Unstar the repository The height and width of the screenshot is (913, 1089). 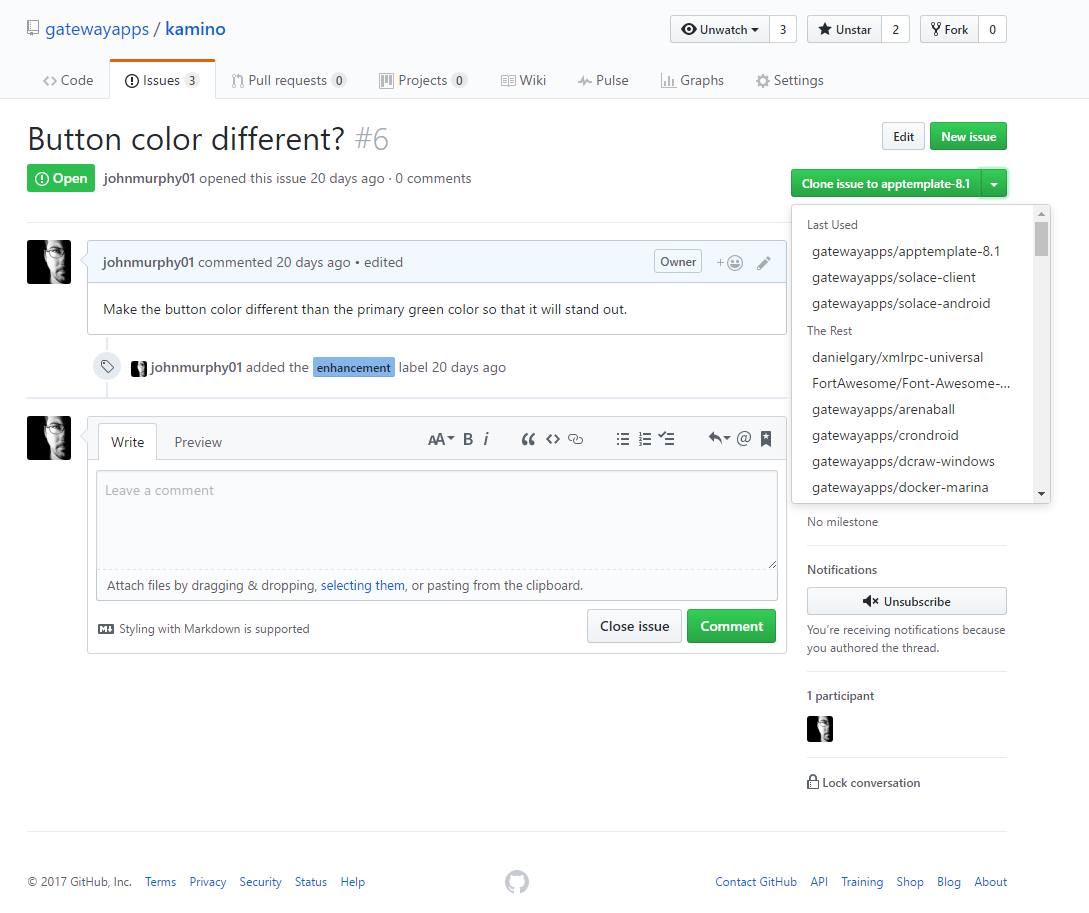(845, 29)
